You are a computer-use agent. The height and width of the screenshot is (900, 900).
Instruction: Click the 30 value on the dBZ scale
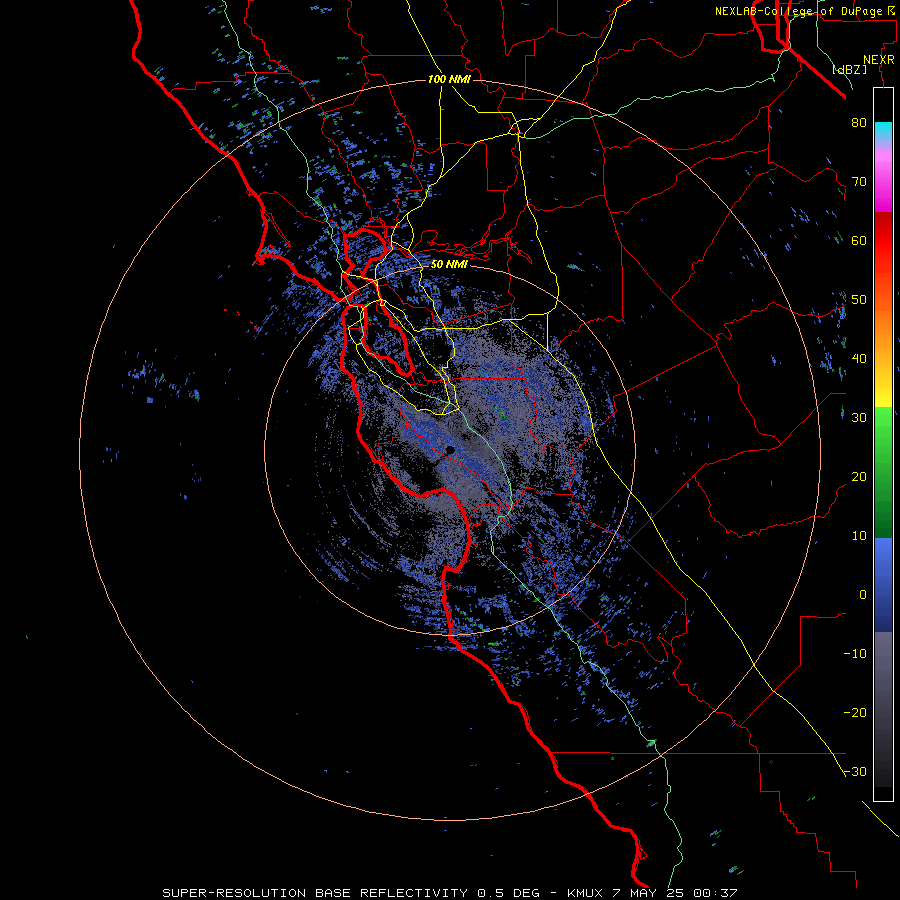click(859, 417)
